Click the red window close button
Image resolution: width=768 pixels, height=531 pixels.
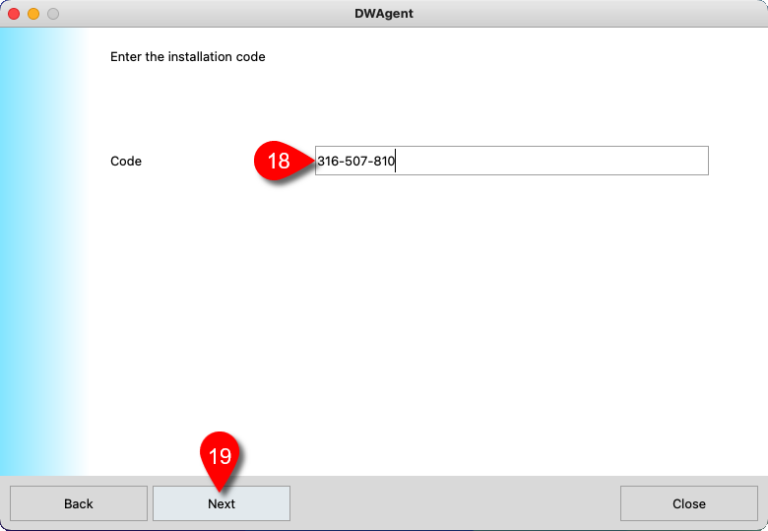click(x=14, y=14)
